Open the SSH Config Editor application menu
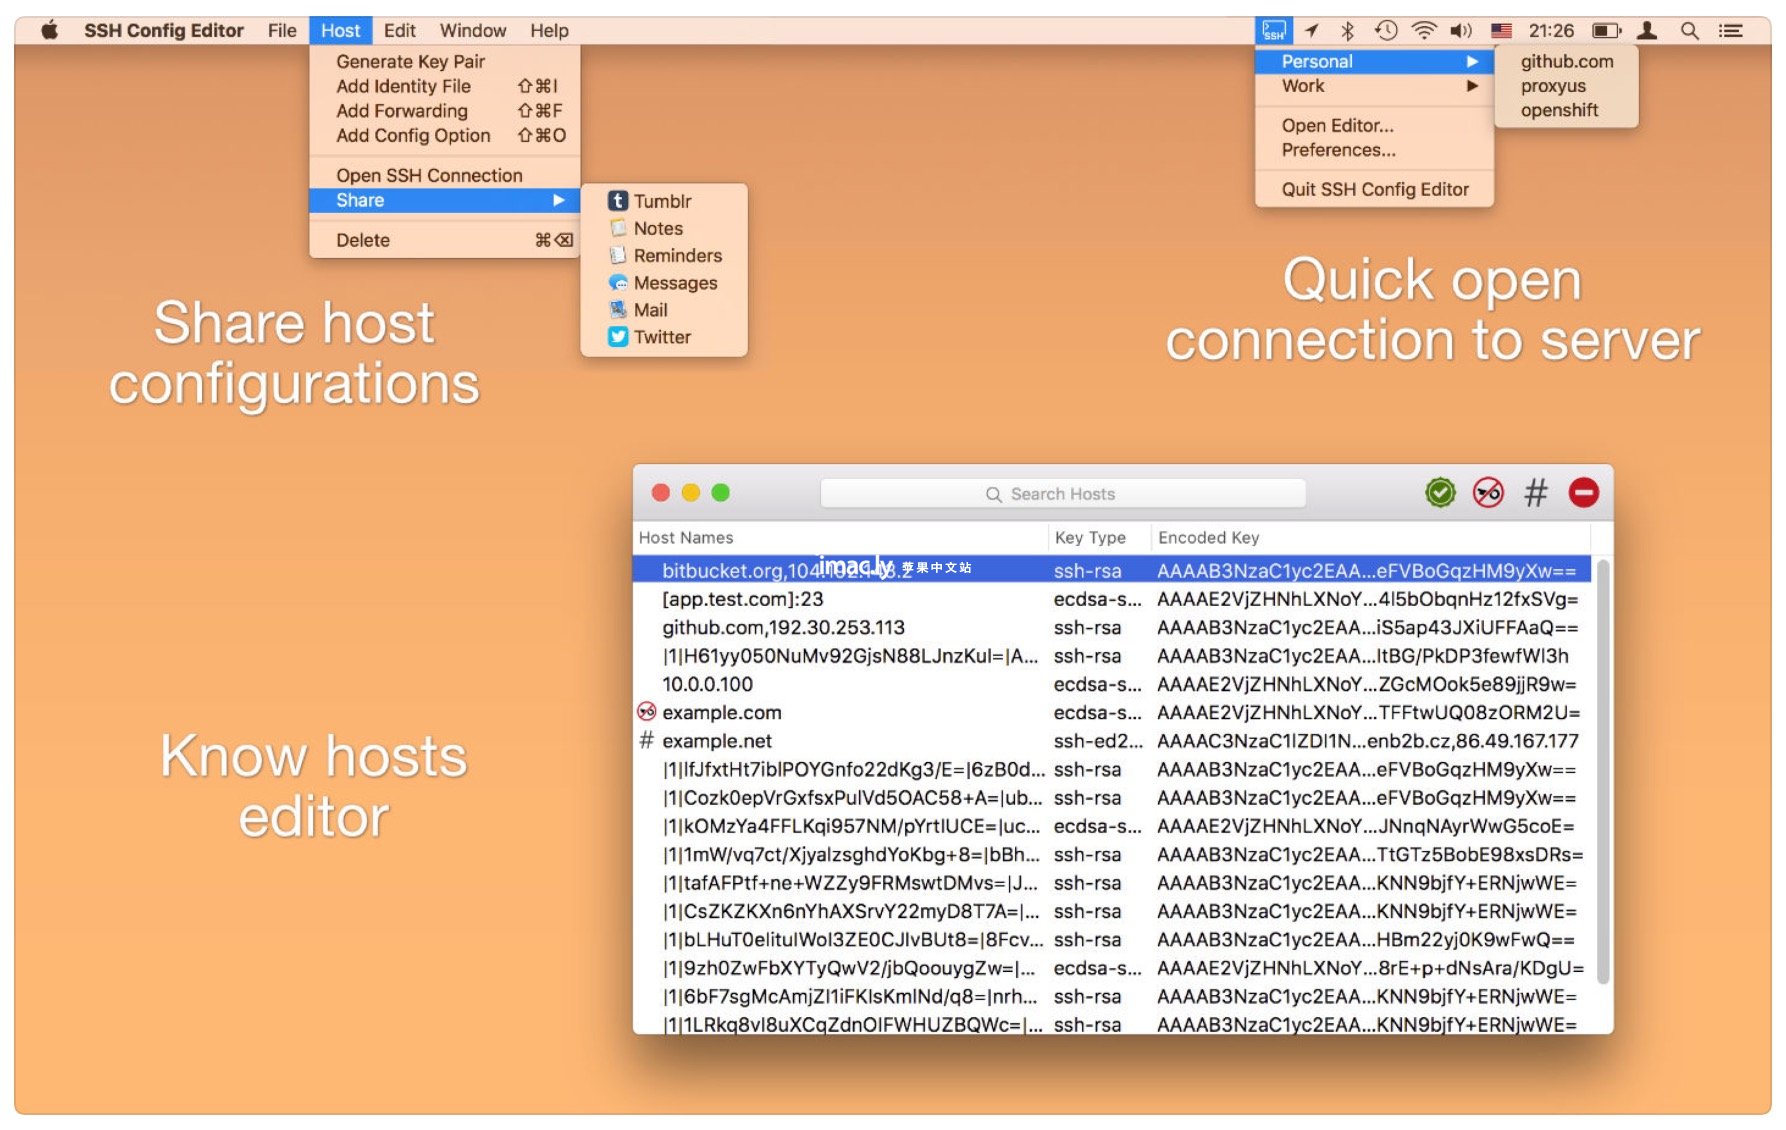 click(164, 30)
